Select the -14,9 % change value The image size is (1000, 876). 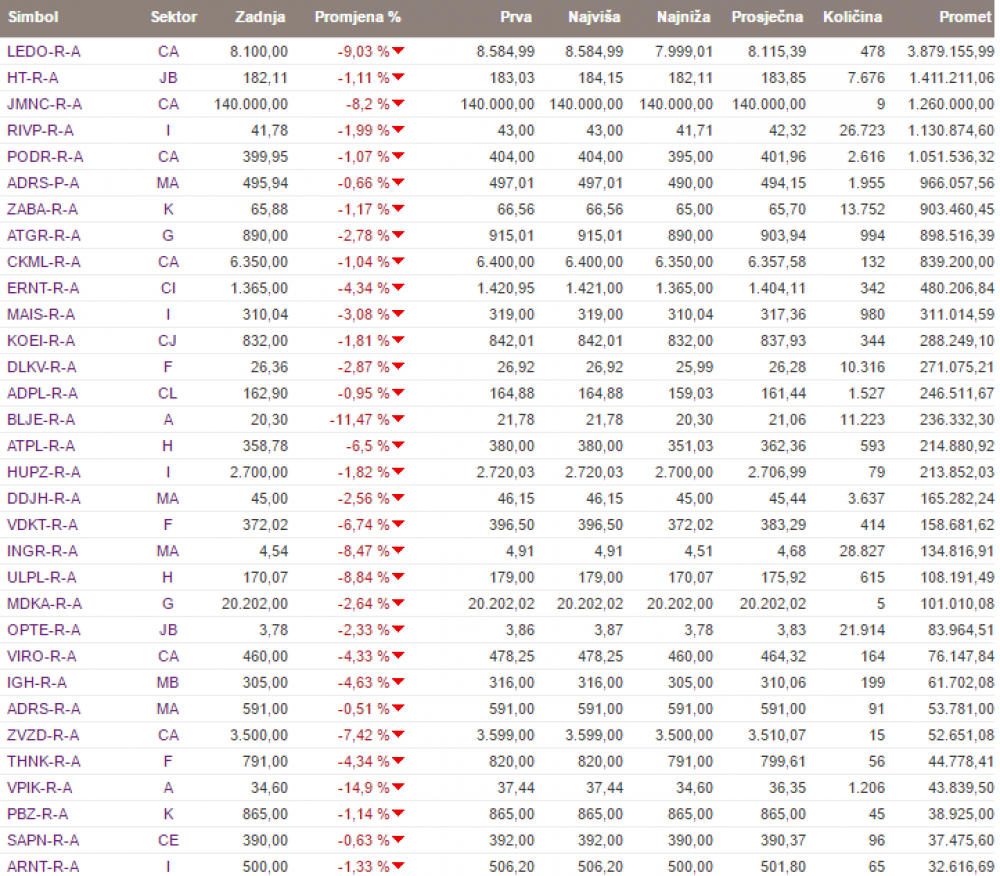click(x=364, y=788)
